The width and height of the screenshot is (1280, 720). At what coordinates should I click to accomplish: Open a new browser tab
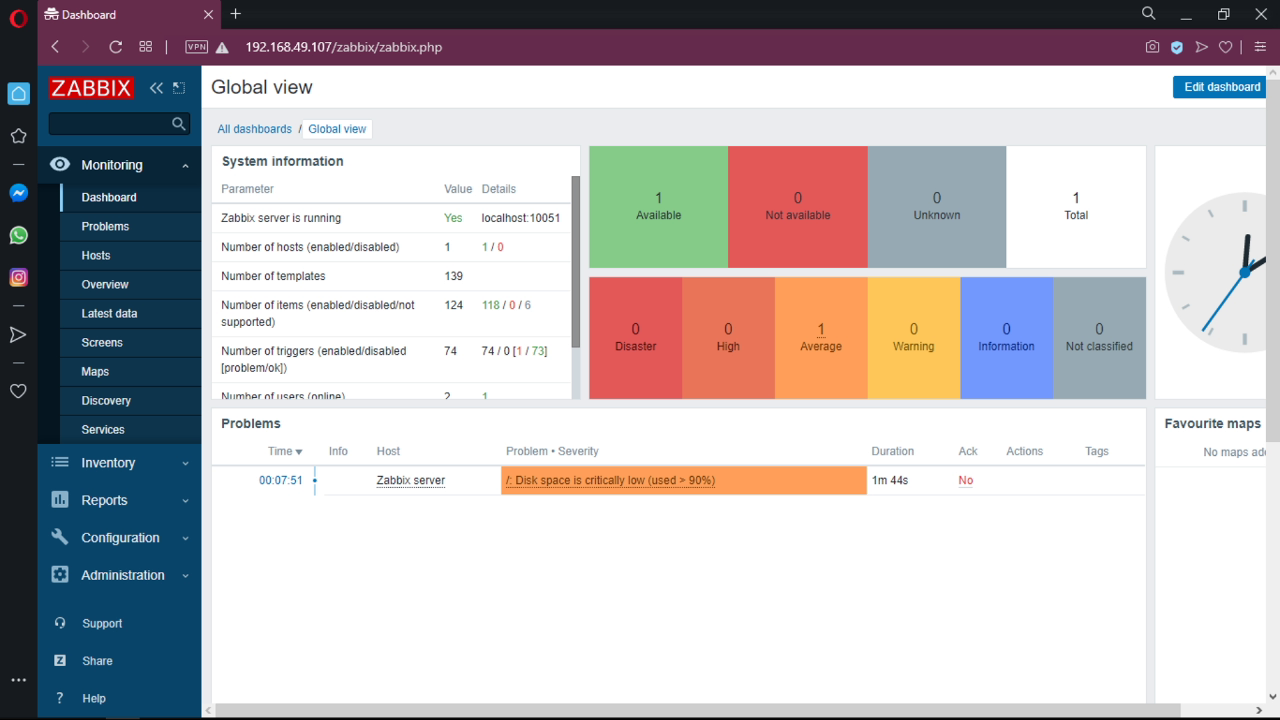pyautogui.click(x=236, y=14)
